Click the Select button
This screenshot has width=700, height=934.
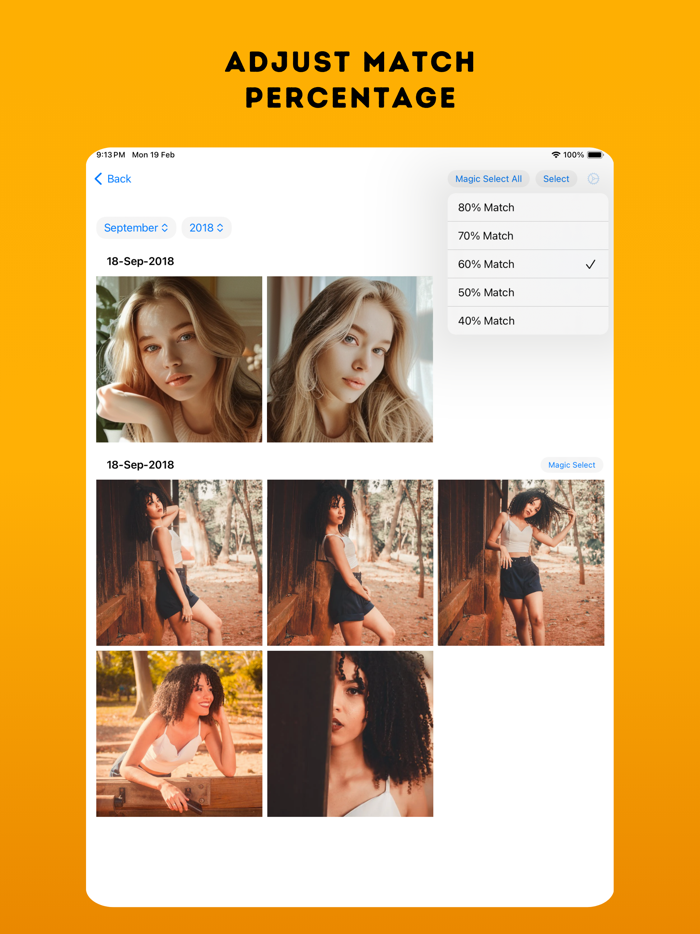556,179
